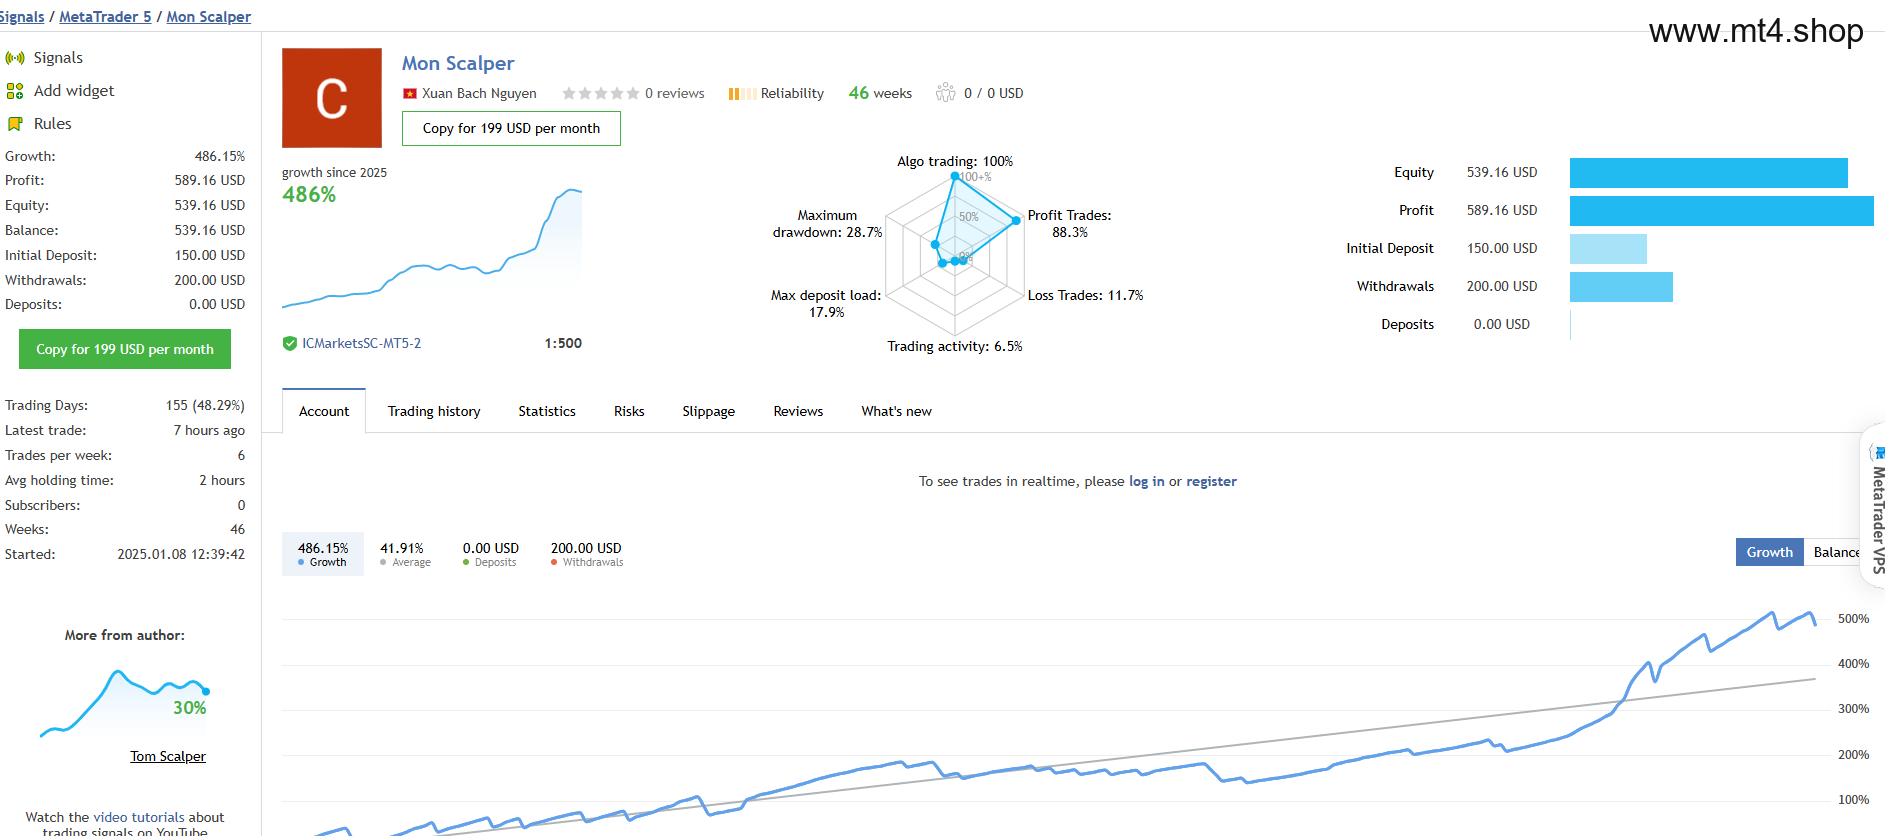Click the Tom Scalper 30% growth chart thumbnail
The width and height of the screenshot is (1885, 836).
click(125, 703)
